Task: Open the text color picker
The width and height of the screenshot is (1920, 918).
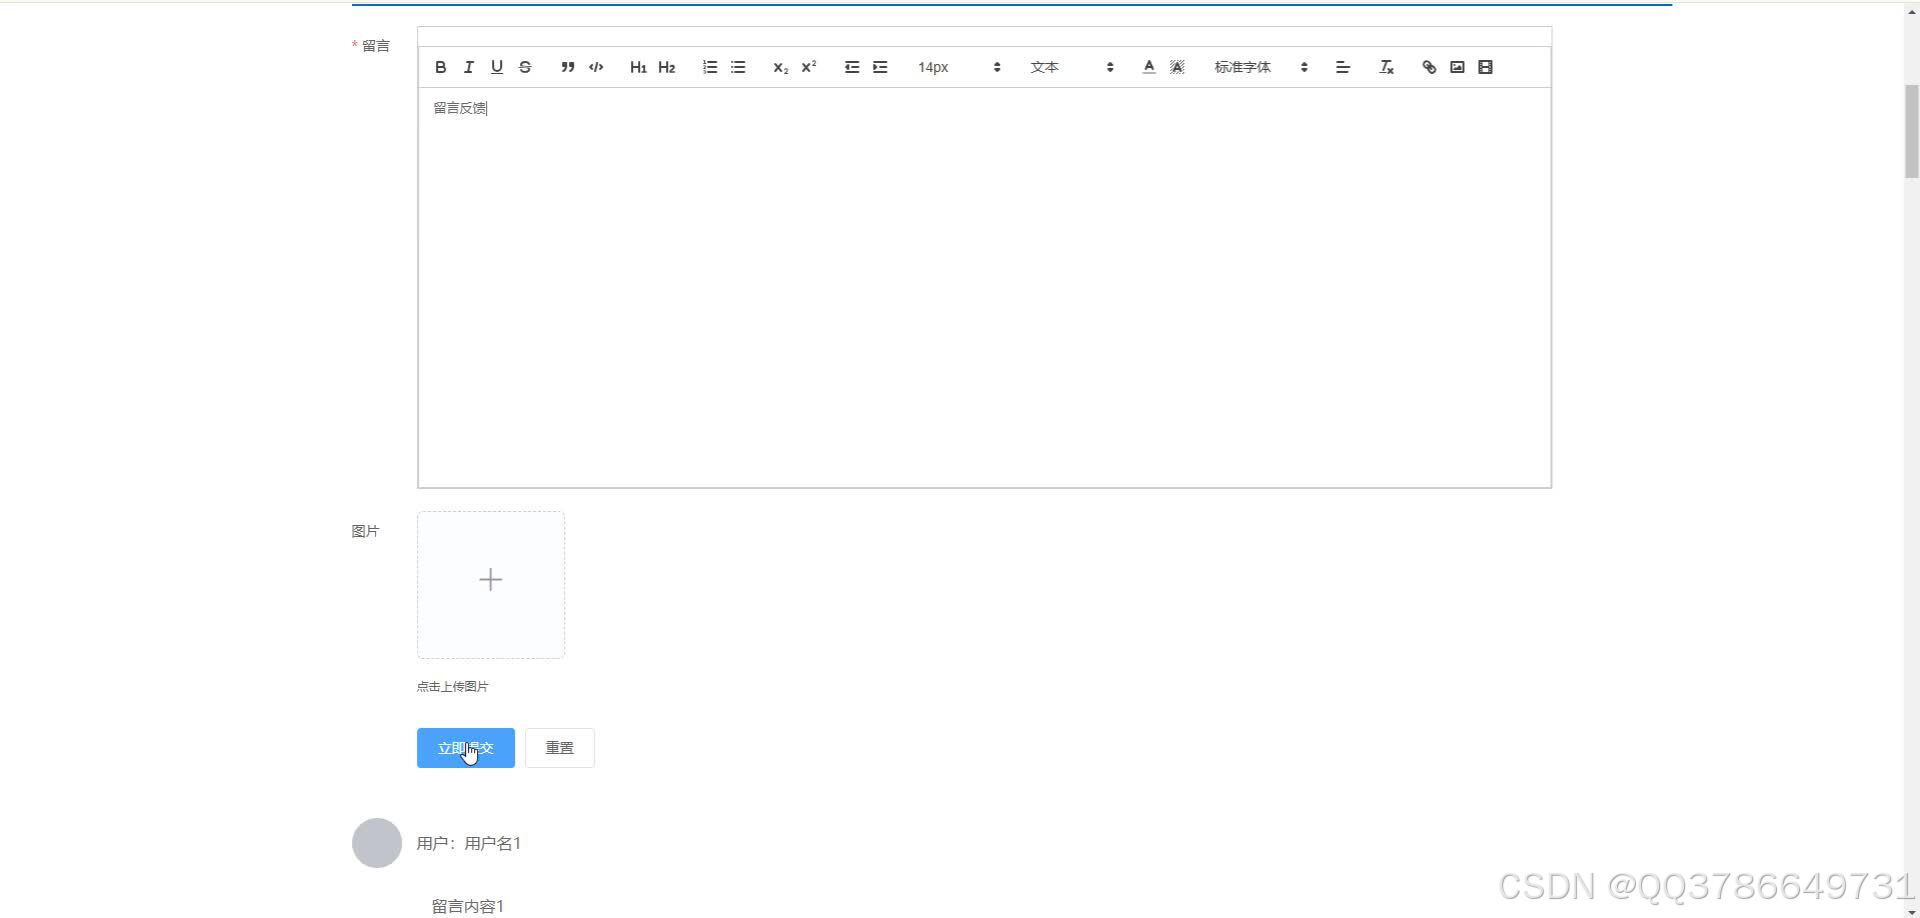Action: click(1149, 67)
